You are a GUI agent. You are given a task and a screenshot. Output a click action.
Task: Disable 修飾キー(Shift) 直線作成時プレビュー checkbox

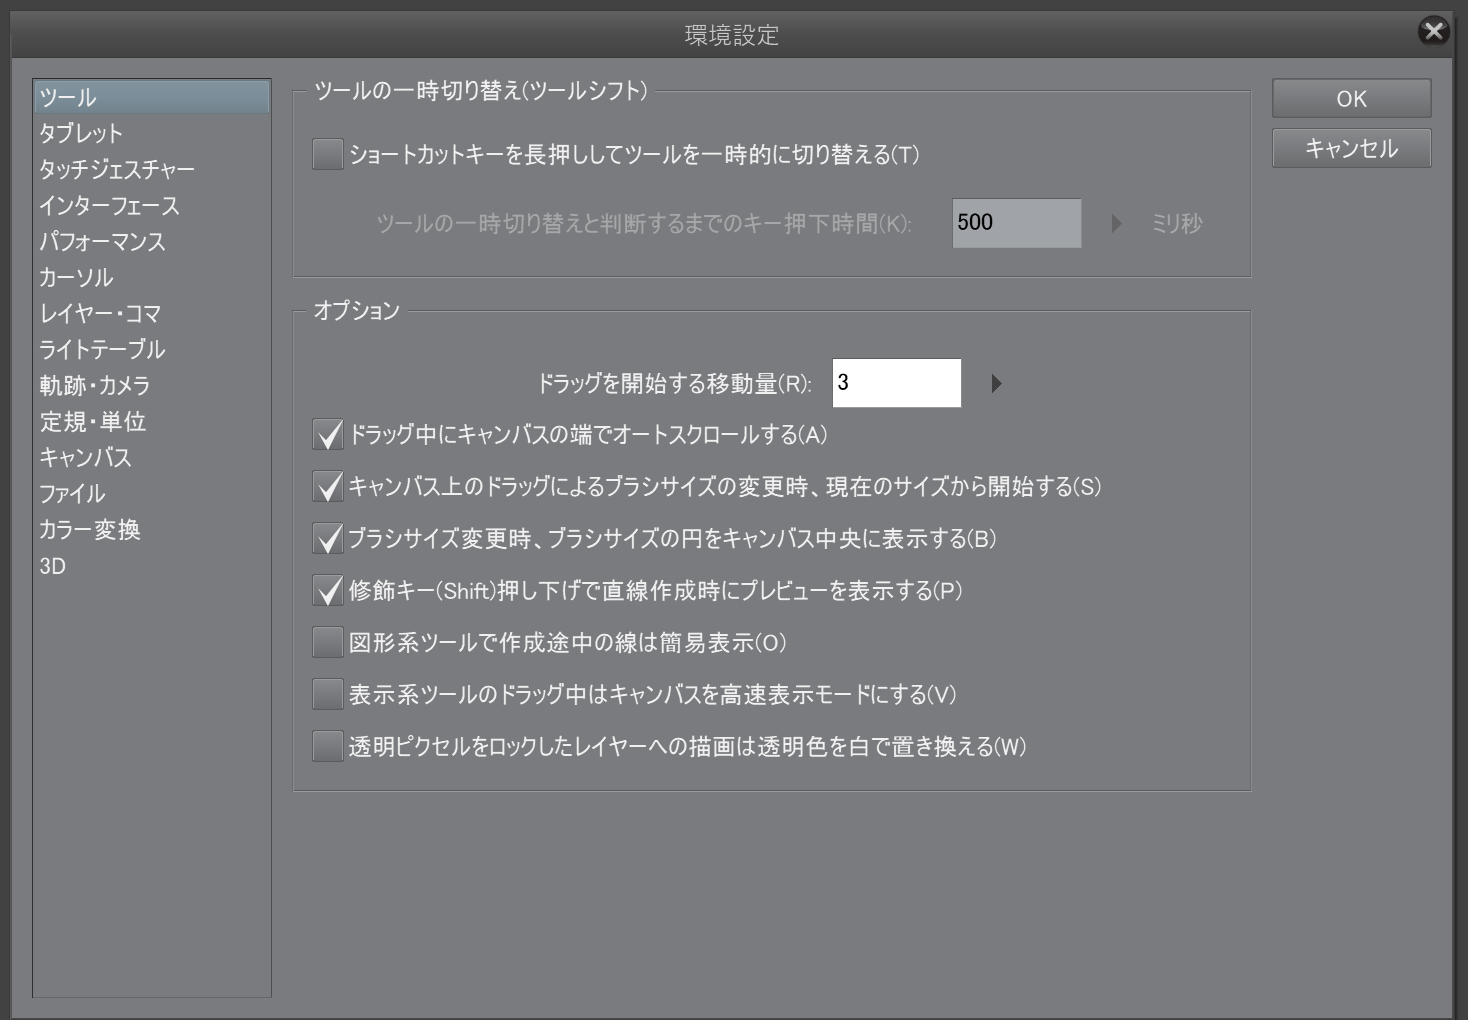point(328,591)
